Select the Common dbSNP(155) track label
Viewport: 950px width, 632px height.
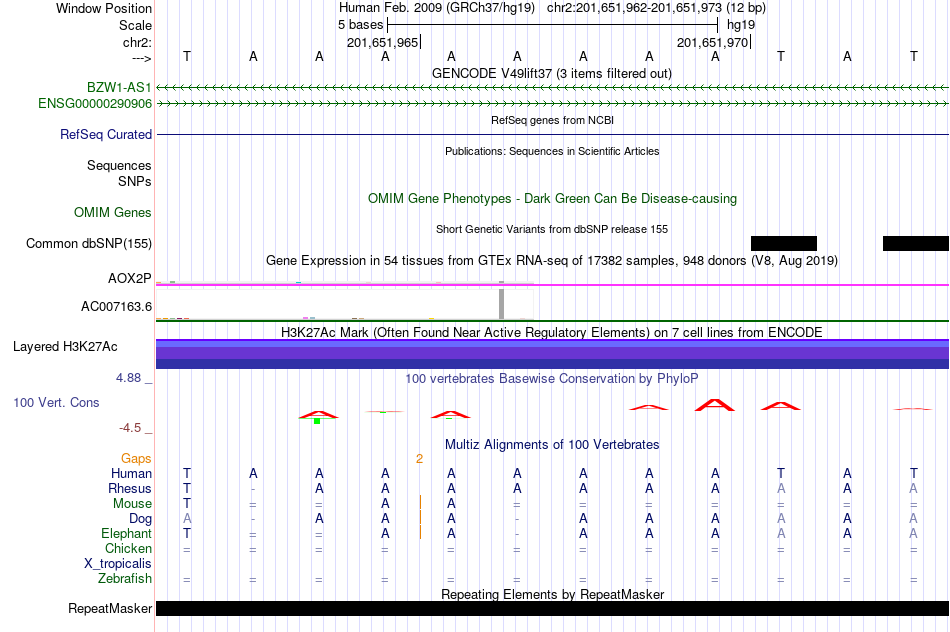coord(88,244)
